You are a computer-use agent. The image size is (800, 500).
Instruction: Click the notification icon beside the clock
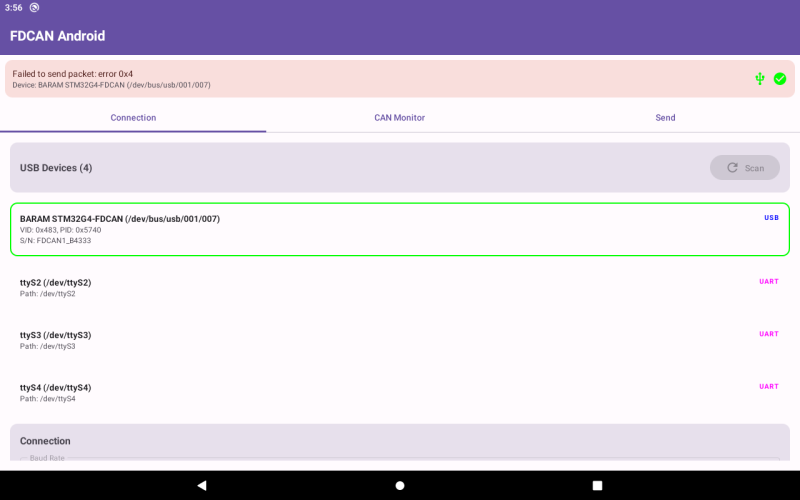34,7
